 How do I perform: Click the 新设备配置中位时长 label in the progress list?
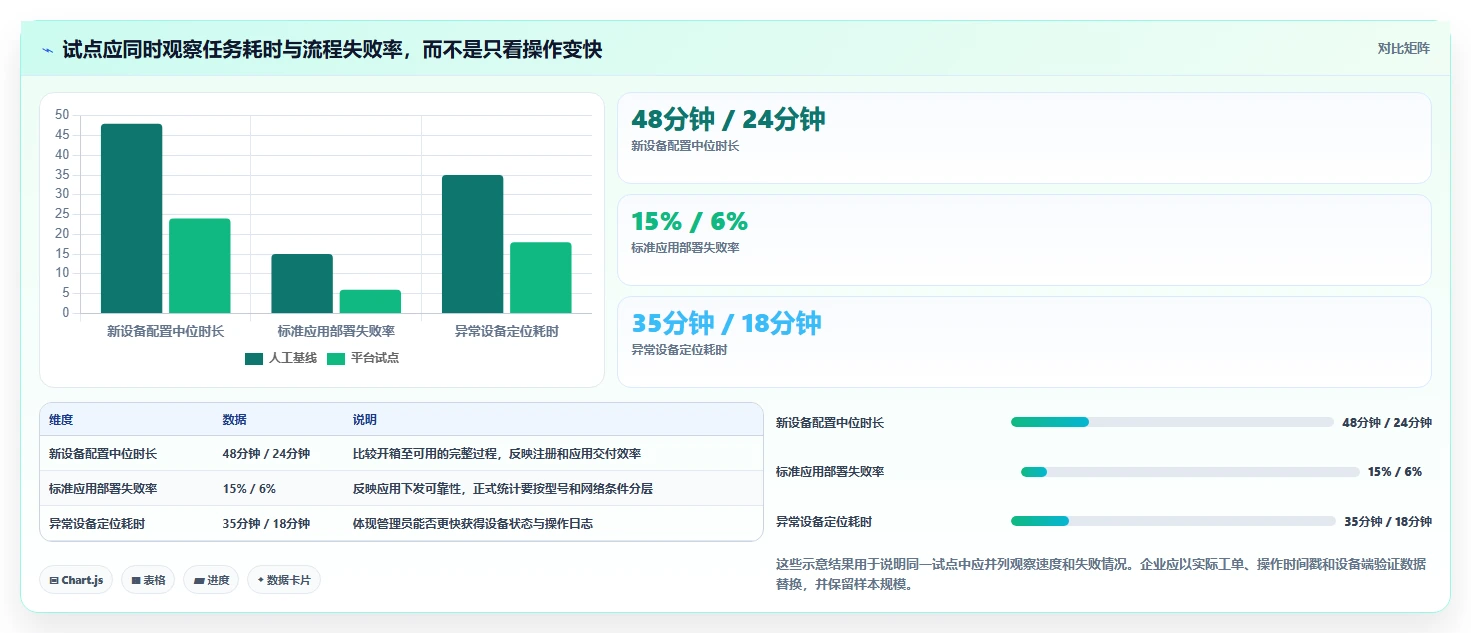coord(830,423)
